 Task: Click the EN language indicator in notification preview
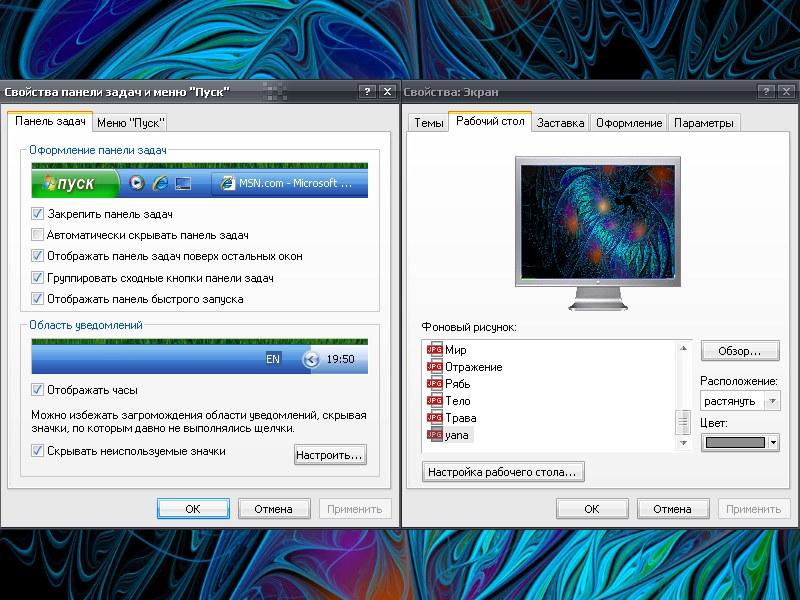(273, 359)
